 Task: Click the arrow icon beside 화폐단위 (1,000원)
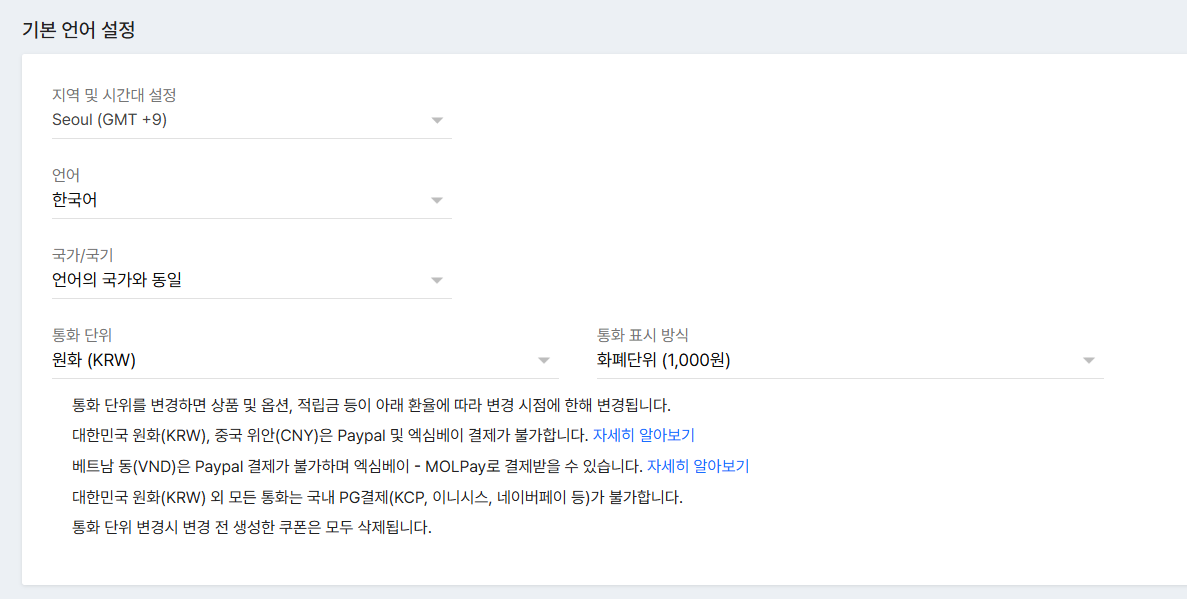pyautogui.click(x=1089, y=361)
